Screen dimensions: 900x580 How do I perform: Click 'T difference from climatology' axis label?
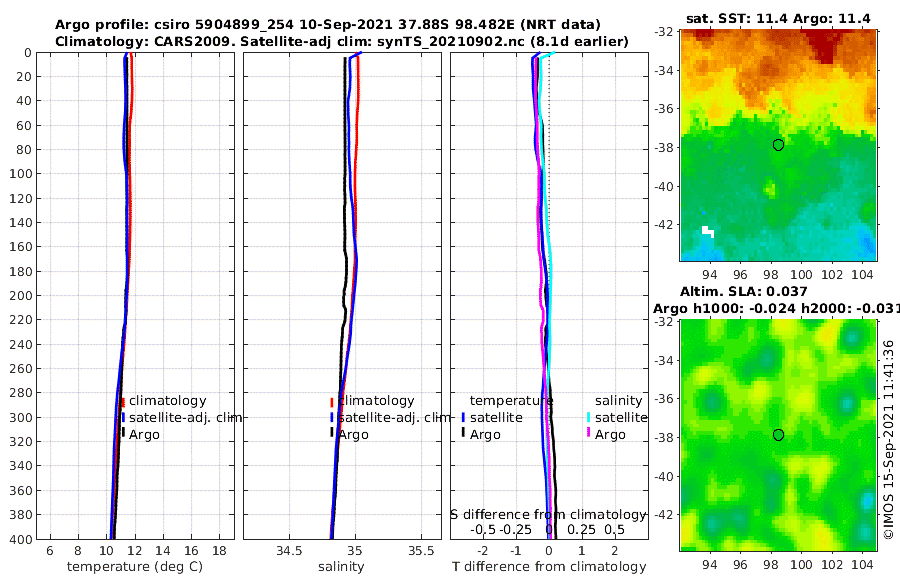(549, 567)
